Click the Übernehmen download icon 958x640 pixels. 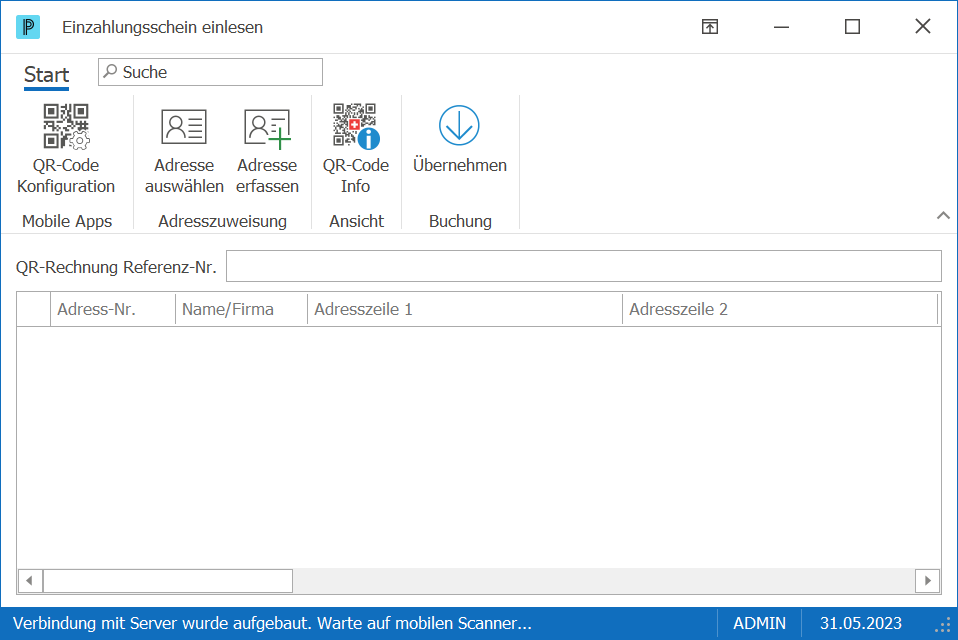pyautogui.click(x=459, y=125)
